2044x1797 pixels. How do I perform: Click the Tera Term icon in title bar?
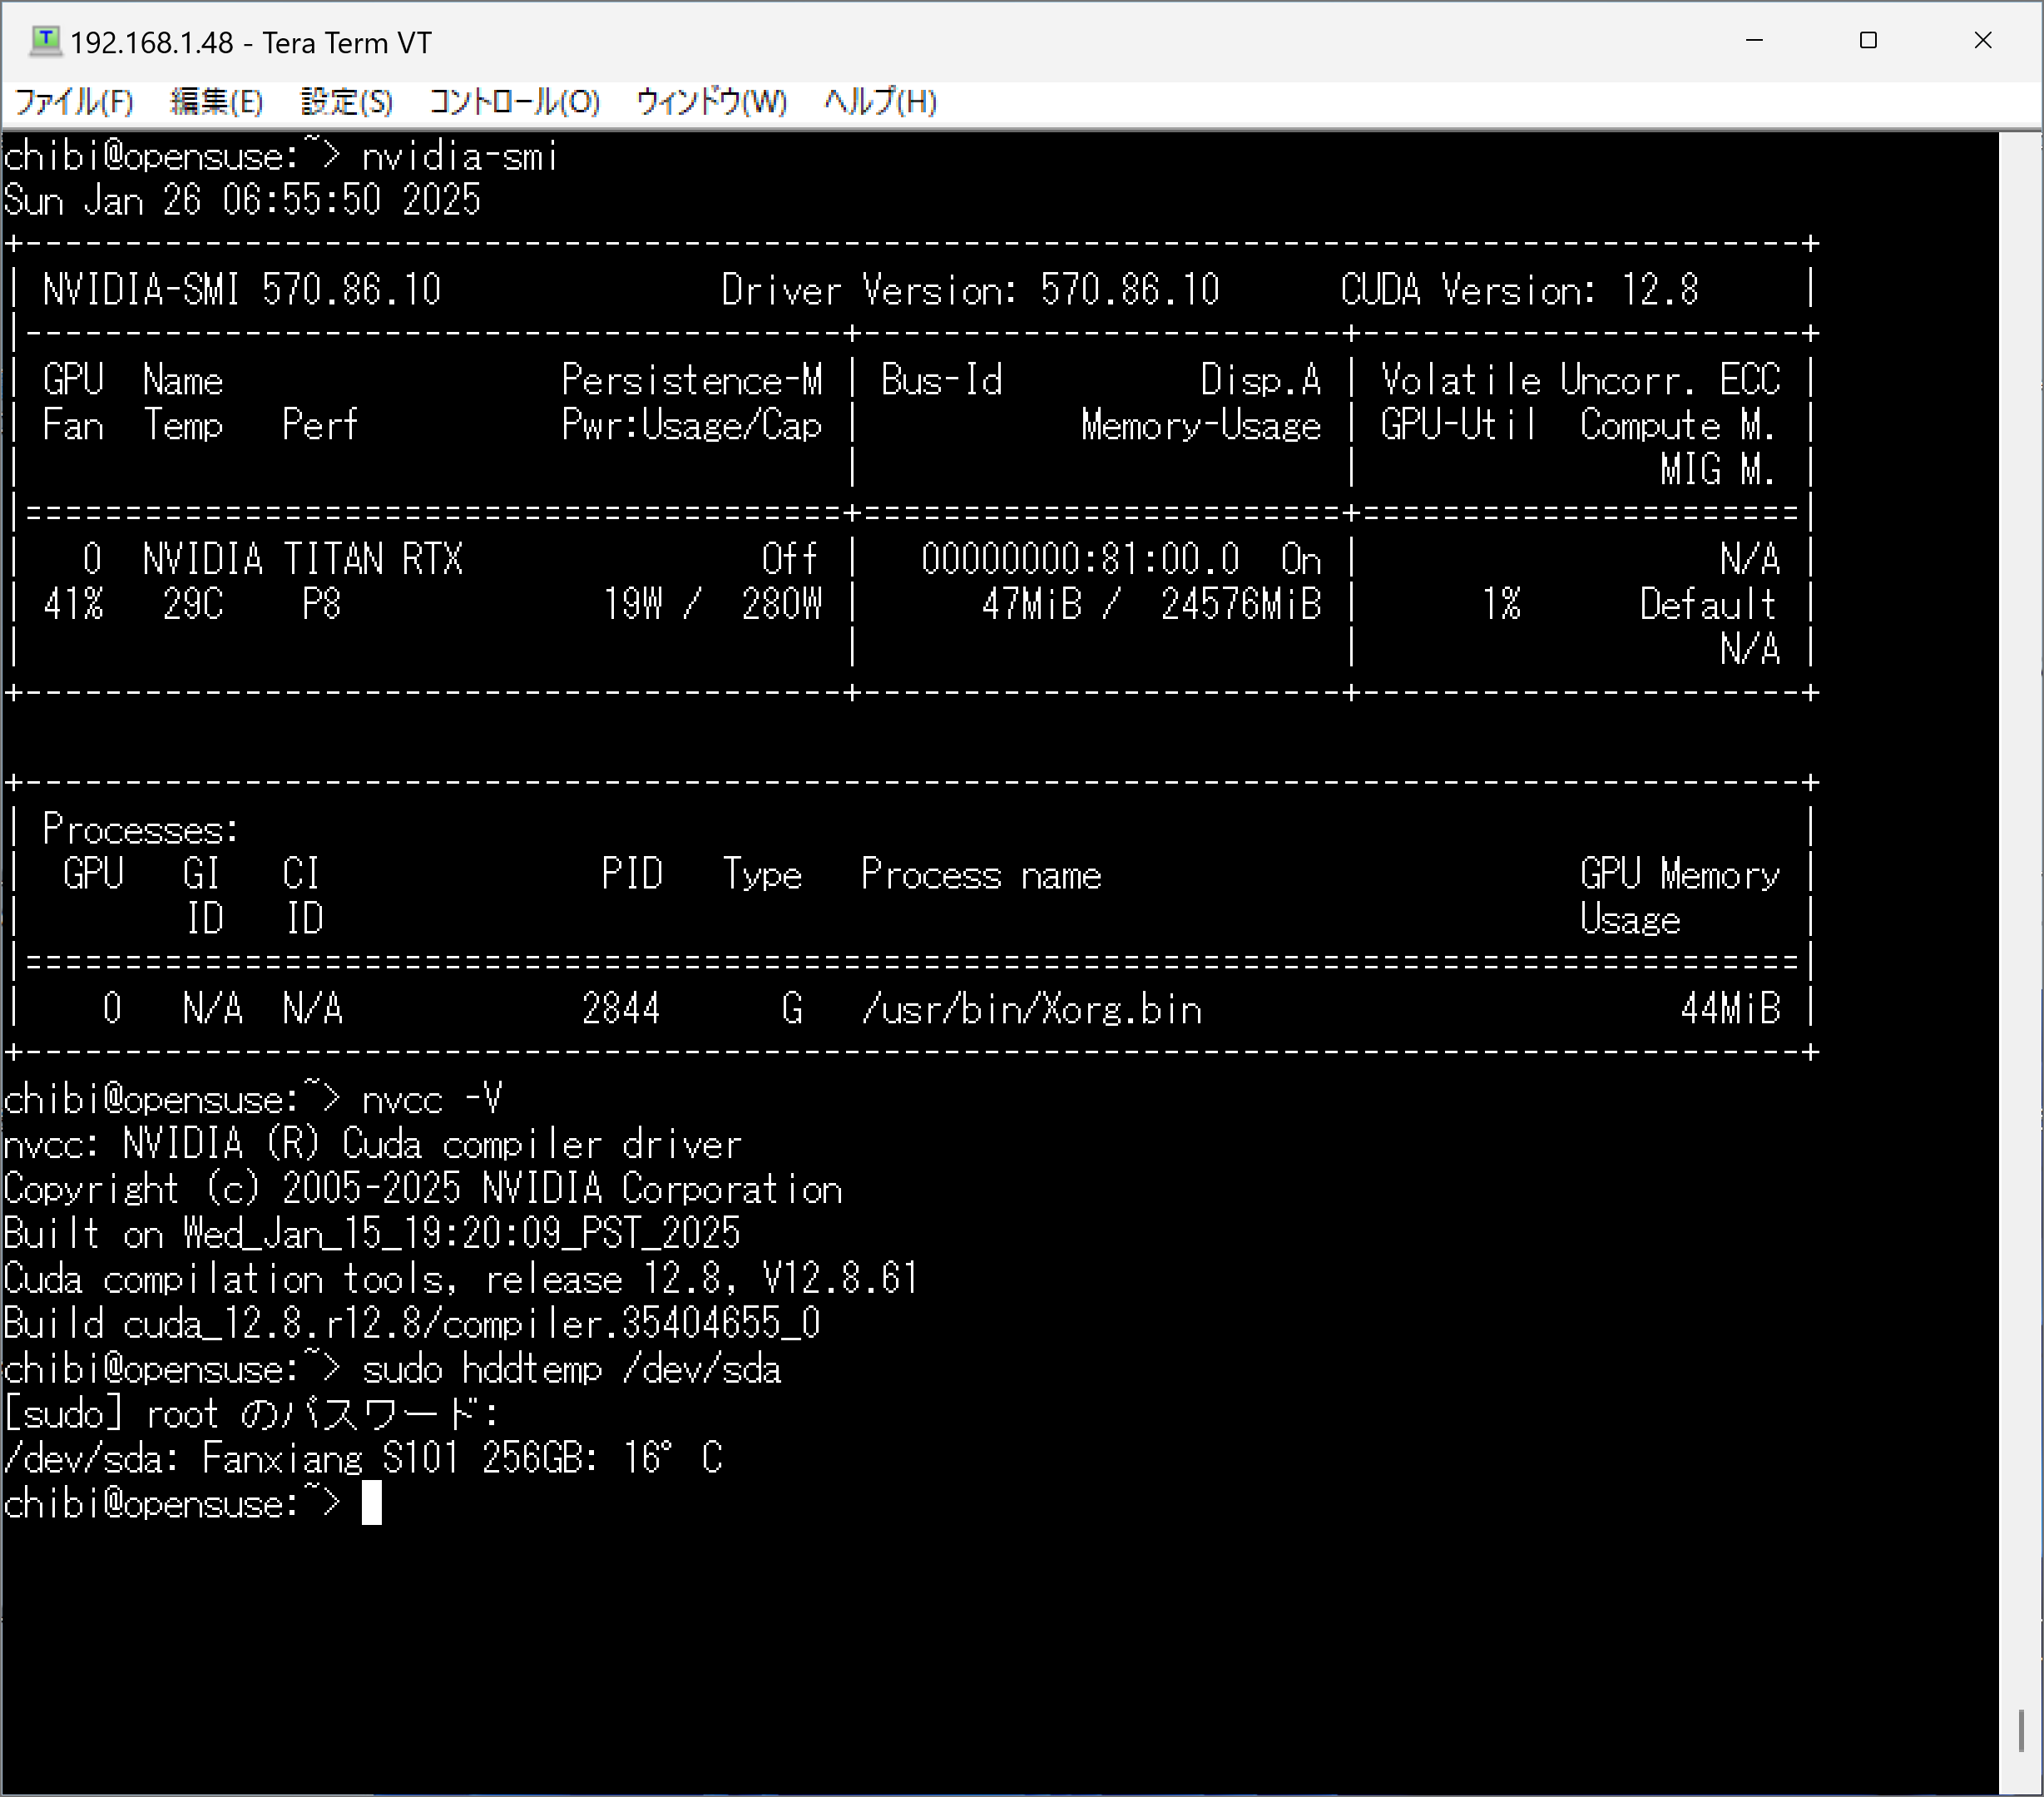pyautogui.click(x=45, y=41)
